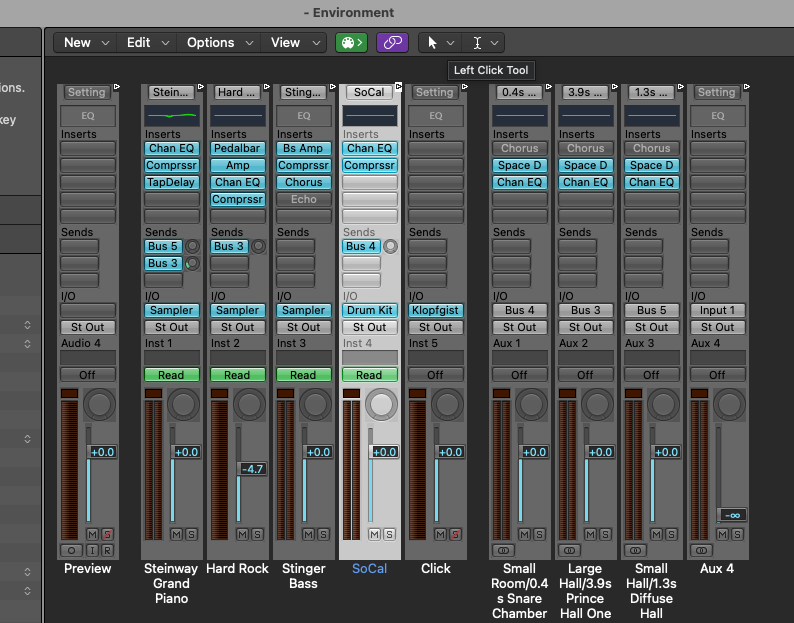Viewport: 794px width, 623px height.
Task: Click the stereo mode icon on Small Room aux
Action: tap(504, 550)
